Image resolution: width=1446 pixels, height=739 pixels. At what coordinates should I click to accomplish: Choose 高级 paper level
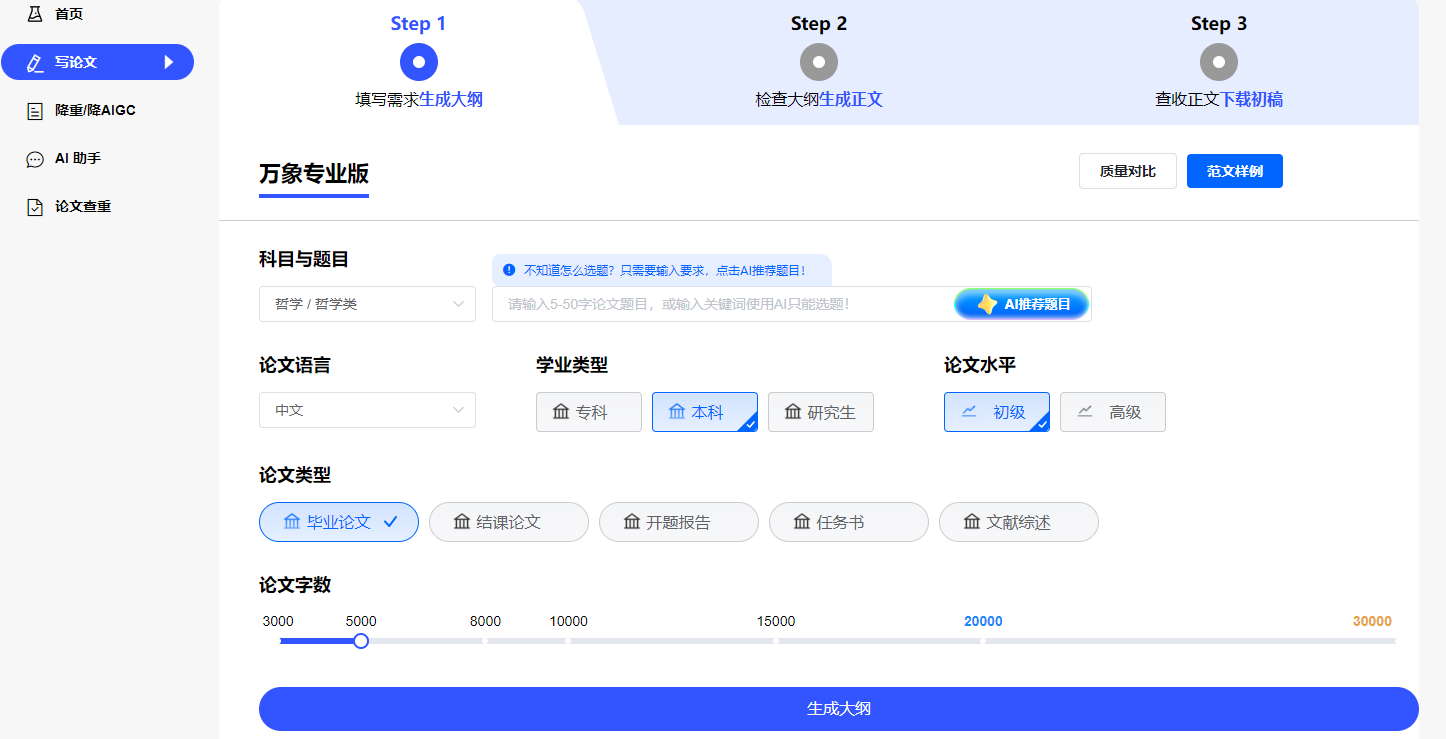click(x=1113, y=412)
